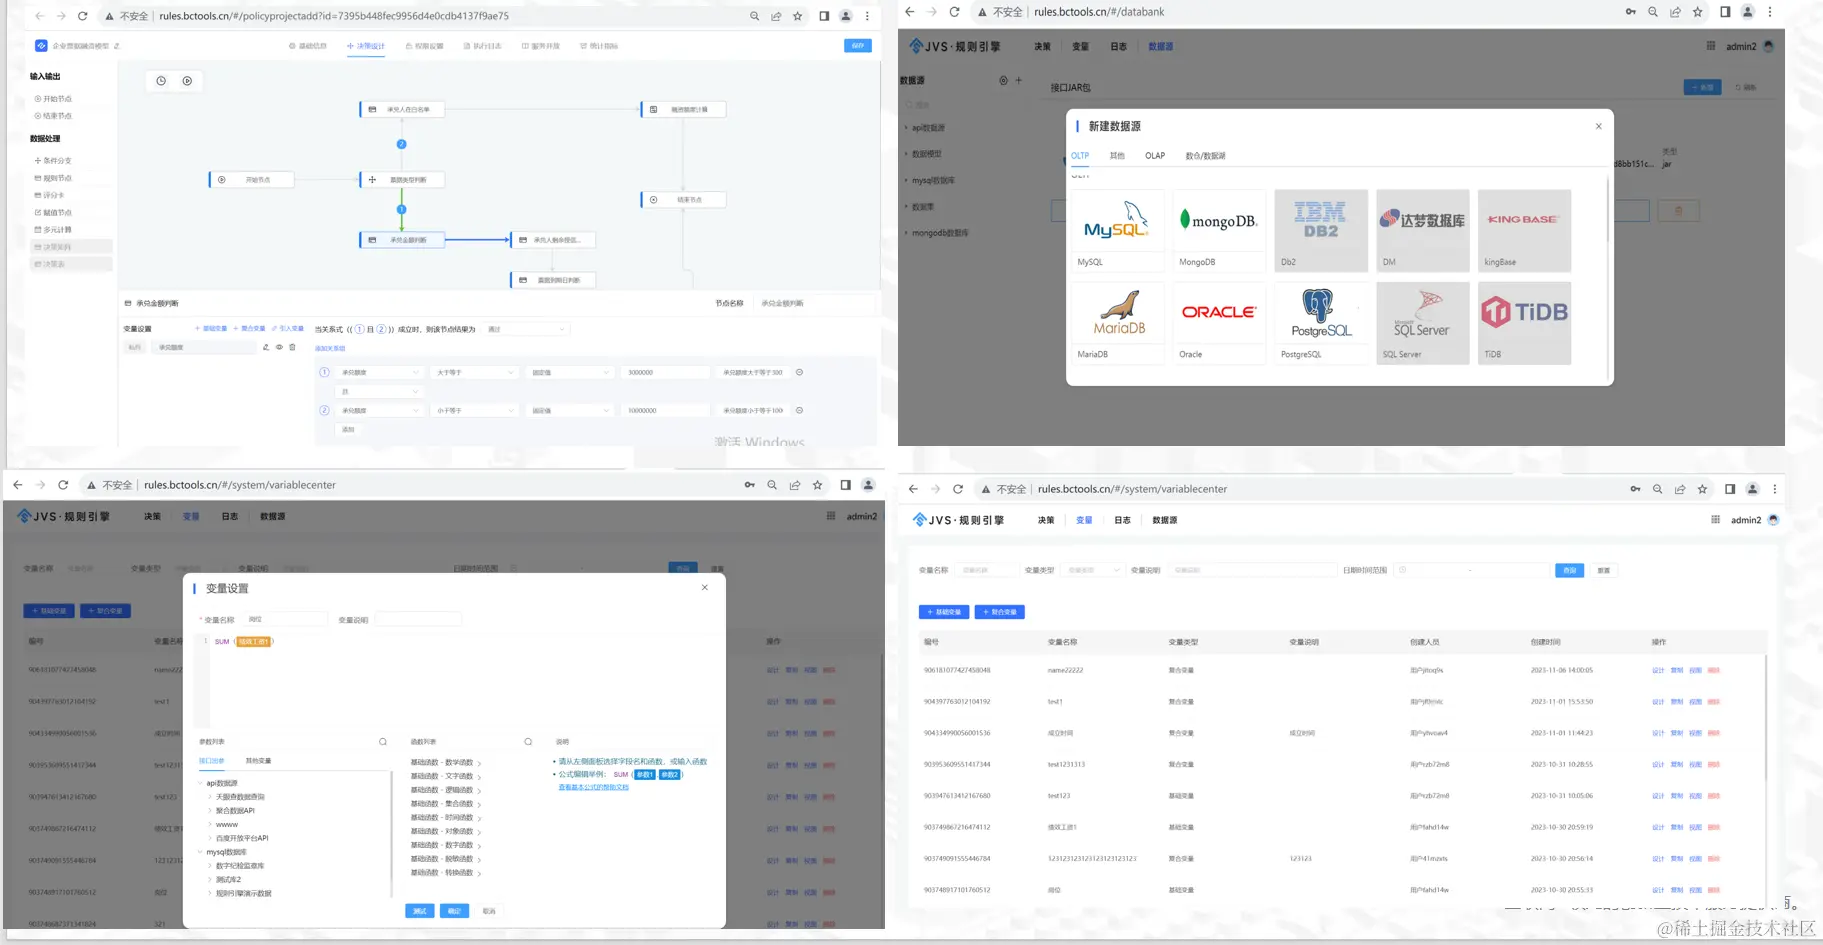The image size is (1823, 945).
Task: Click the blue save button in the policy project window
Action: (x=858, y=46)
